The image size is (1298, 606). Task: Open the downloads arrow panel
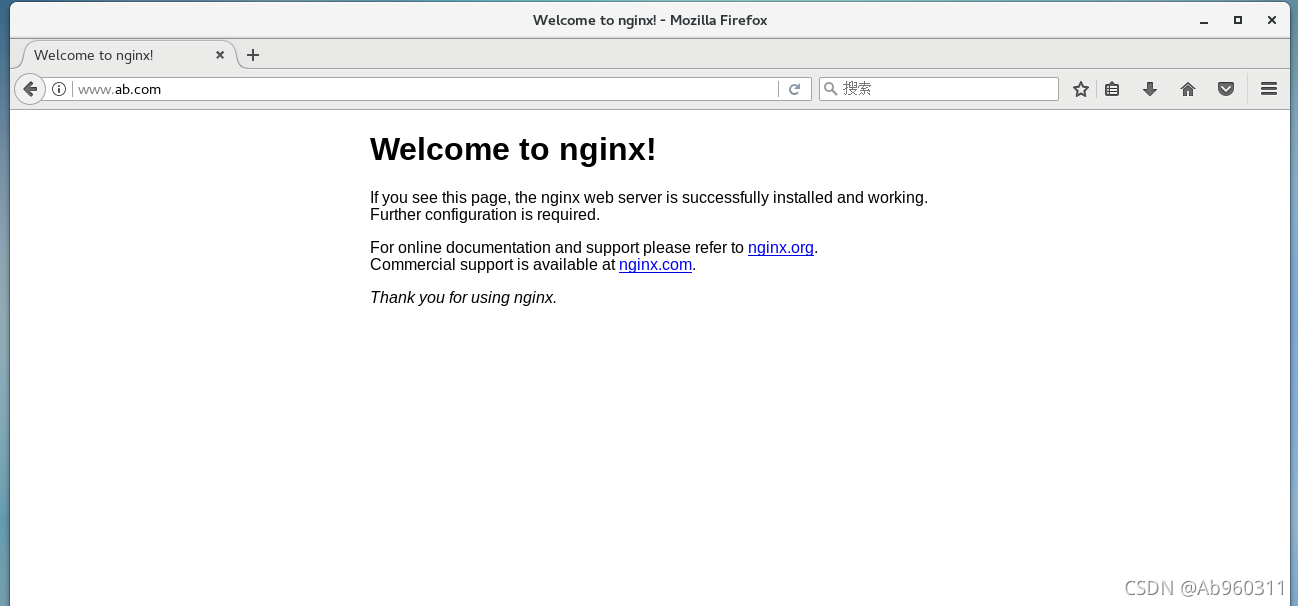1150,89
